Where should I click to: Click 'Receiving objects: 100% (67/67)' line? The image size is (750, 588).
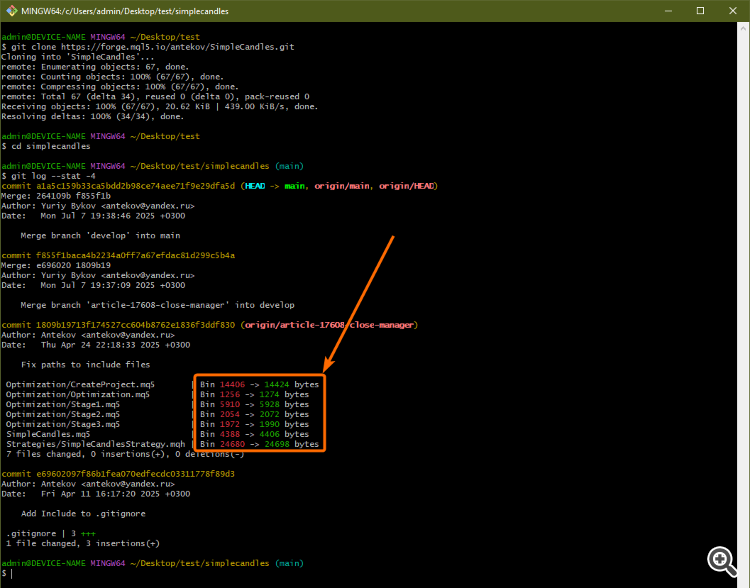(160, 107)
